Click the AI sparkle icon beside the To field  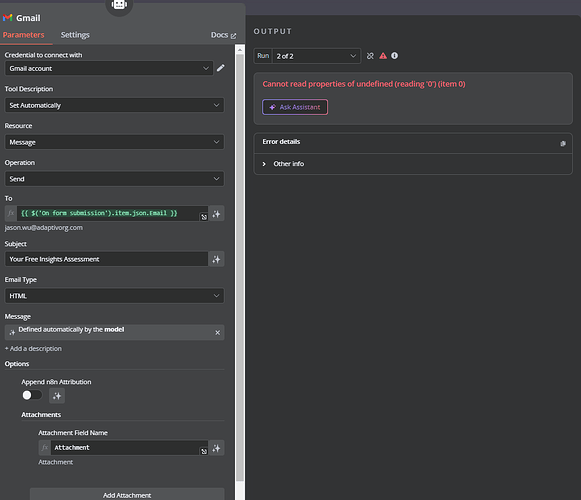(216, 213)
